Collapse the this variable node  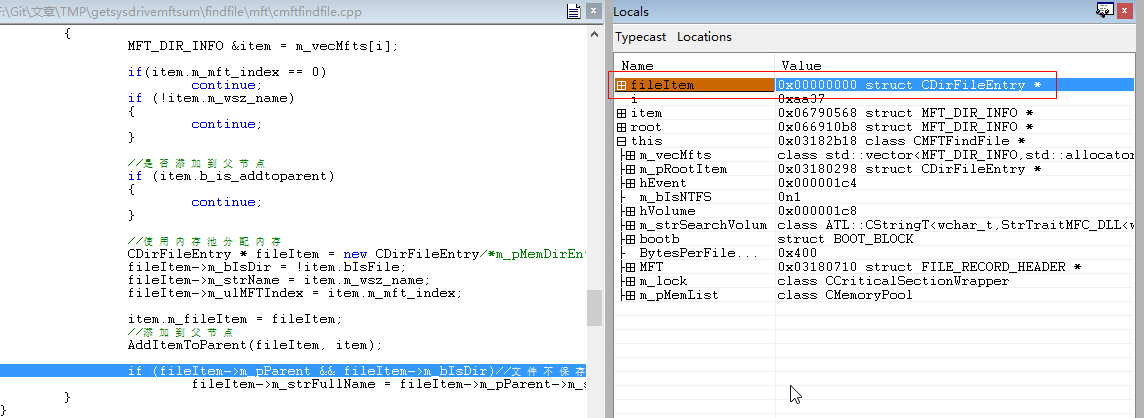[x=622, y=142]
